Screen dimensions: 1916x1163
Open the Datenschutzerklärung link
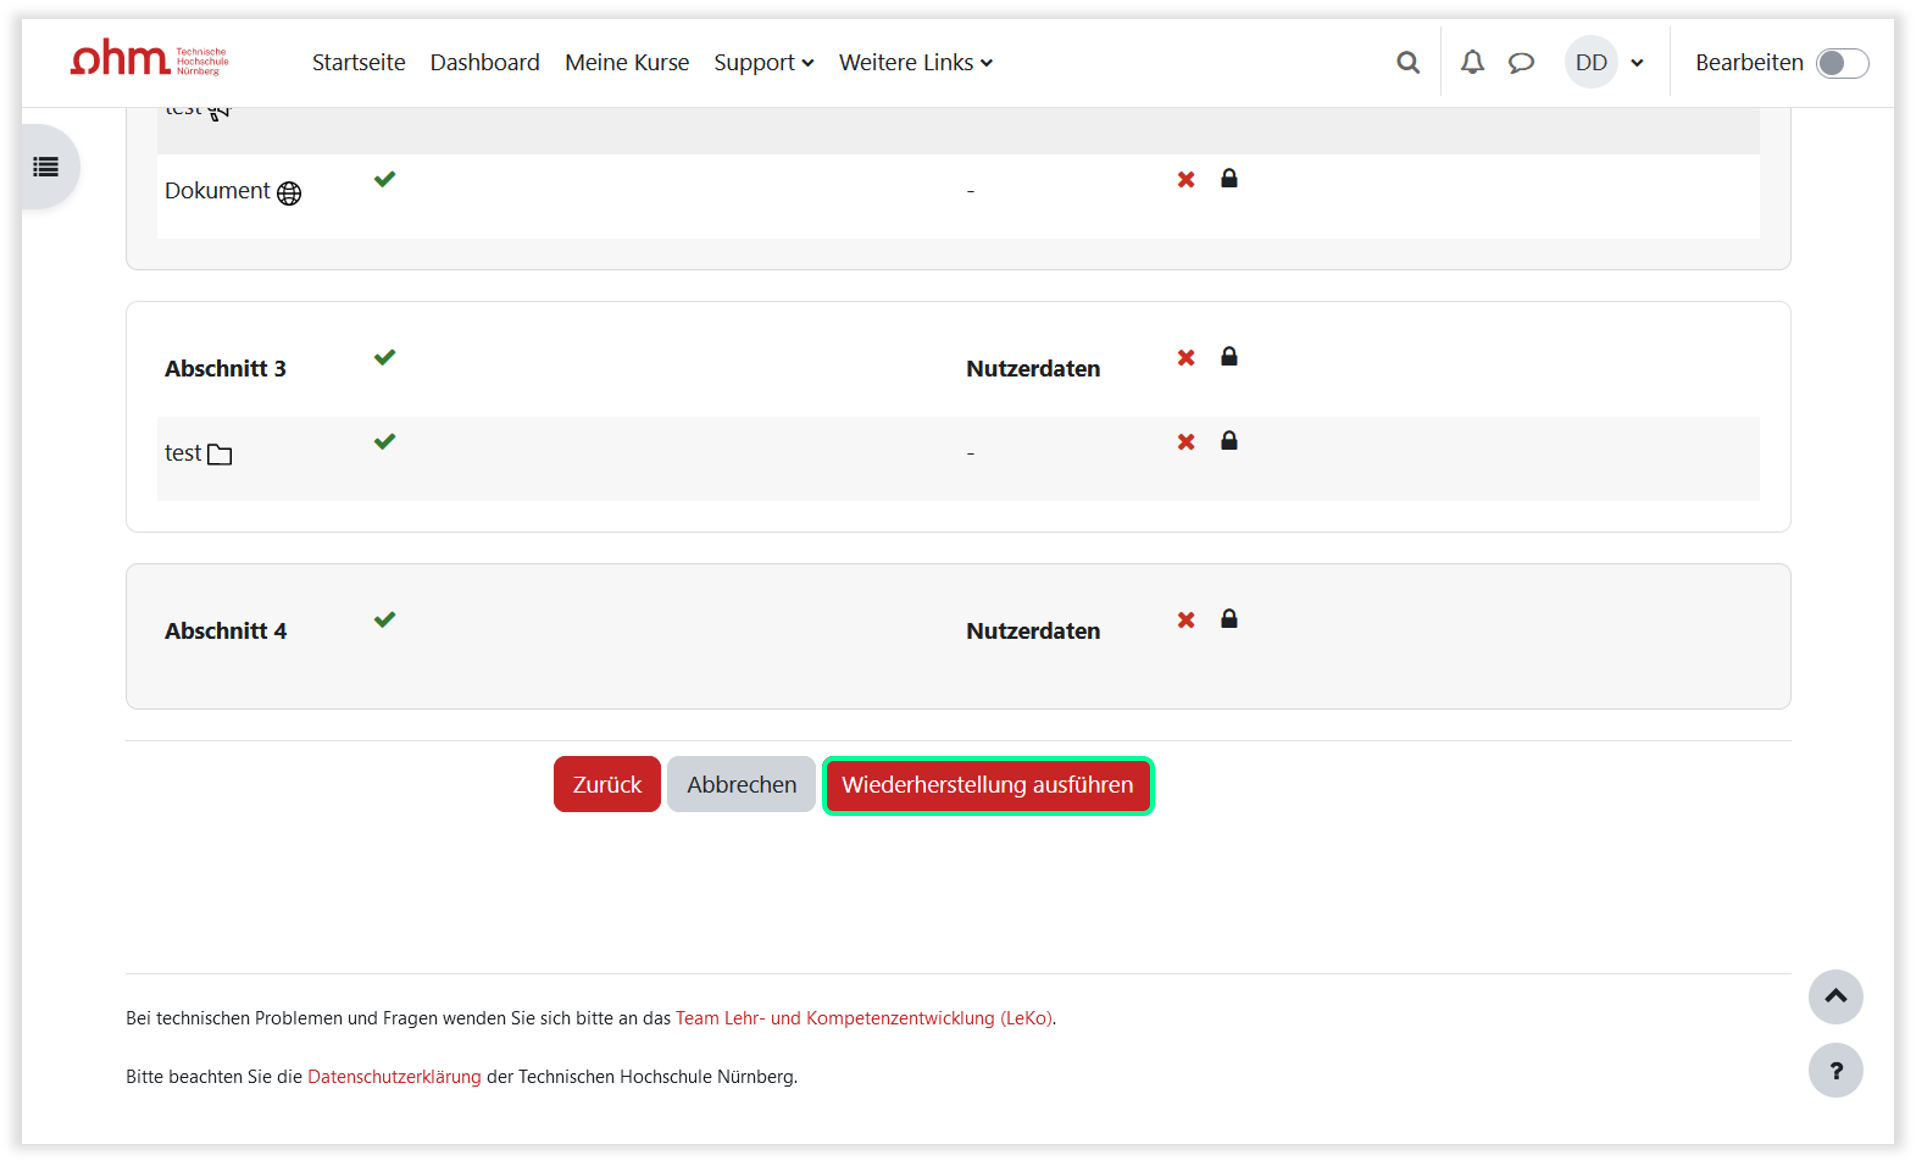394,1076
